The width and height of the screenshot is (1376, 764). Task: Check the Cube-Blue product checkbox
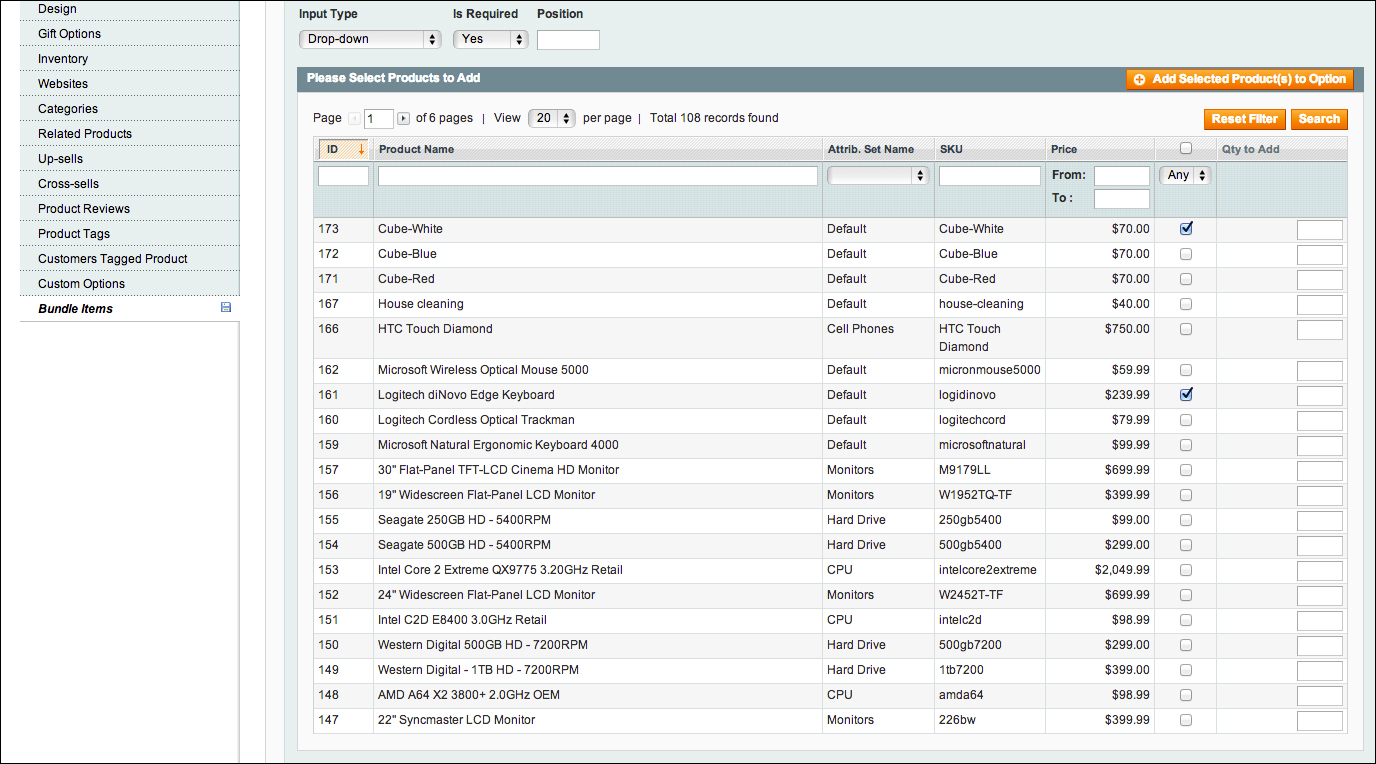[x=1186, y=254]
